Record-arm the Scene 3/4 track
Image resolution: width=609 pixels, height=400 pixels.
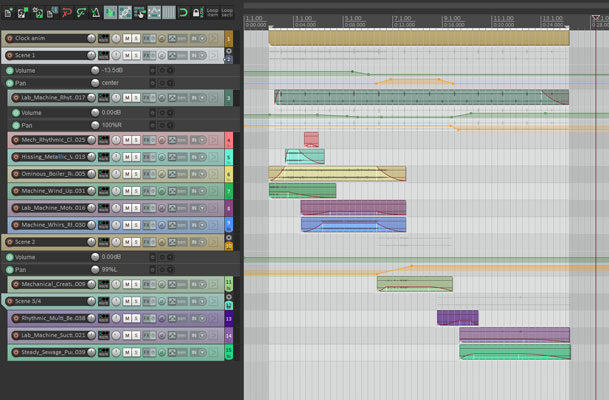point(10,301)
